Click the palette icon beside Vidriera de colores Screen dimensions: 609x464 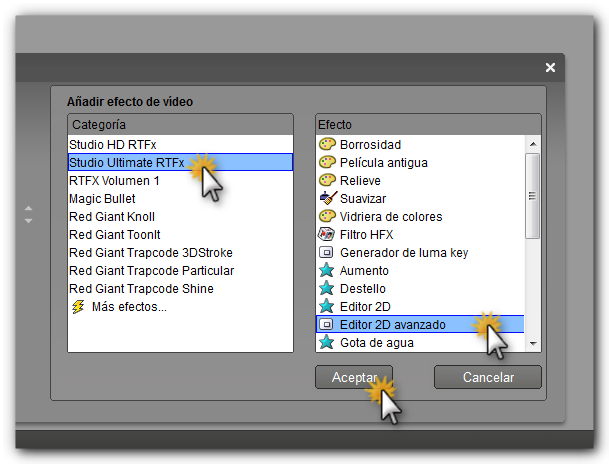click(327, 216)
